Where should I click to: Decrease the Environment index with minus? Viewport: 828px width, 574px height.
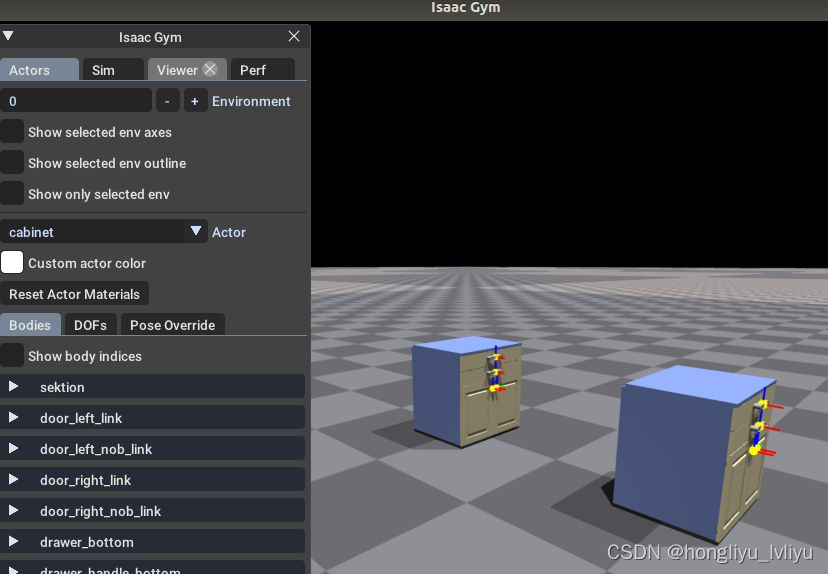click(x=167, y=101)
